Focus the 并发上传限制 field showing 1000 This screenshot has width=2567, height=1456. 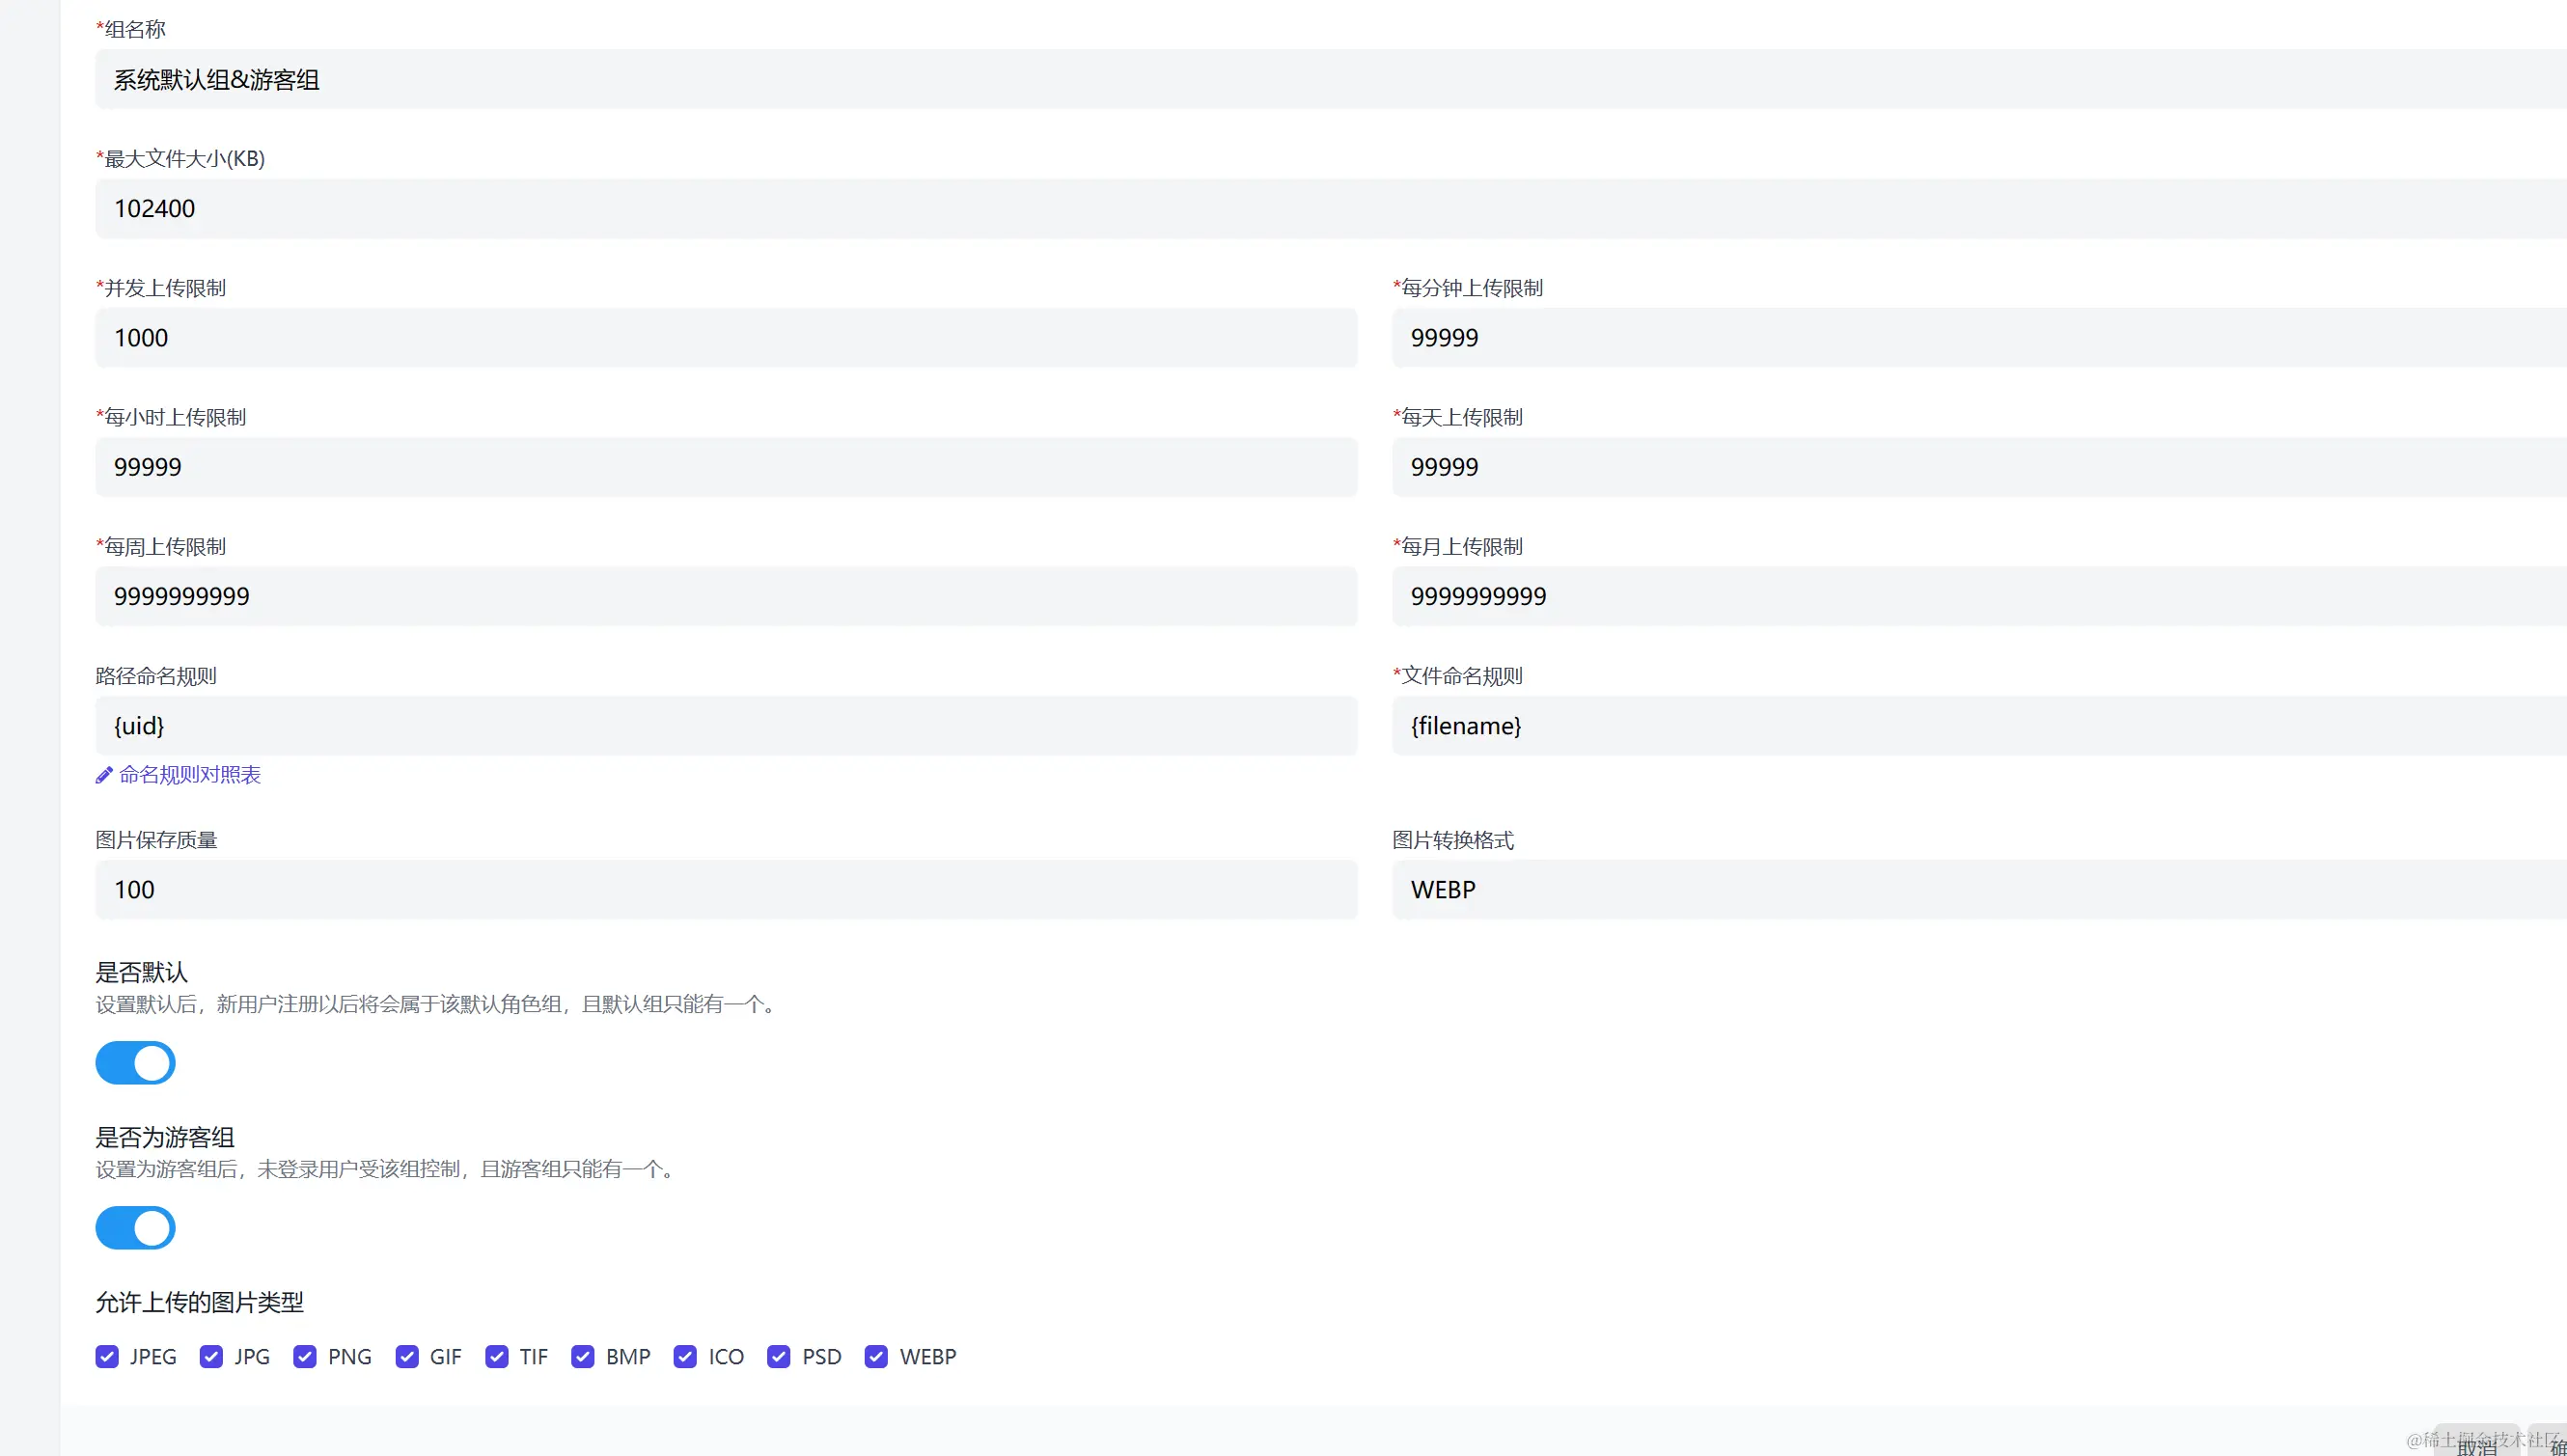[x=726, y=338]
